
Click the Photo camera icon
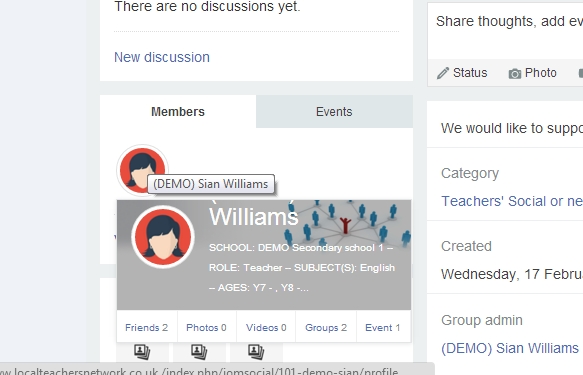pos(515,74)
